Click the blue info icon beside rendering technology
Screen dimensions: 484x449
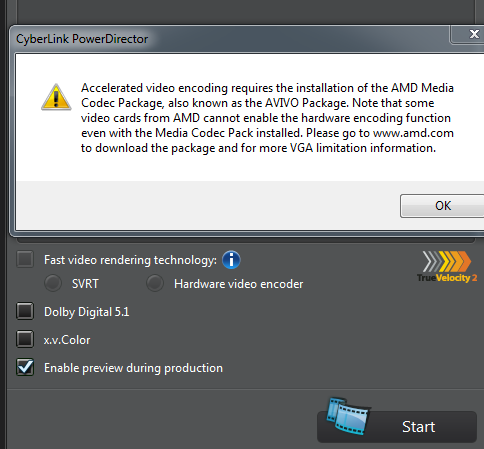231,260
